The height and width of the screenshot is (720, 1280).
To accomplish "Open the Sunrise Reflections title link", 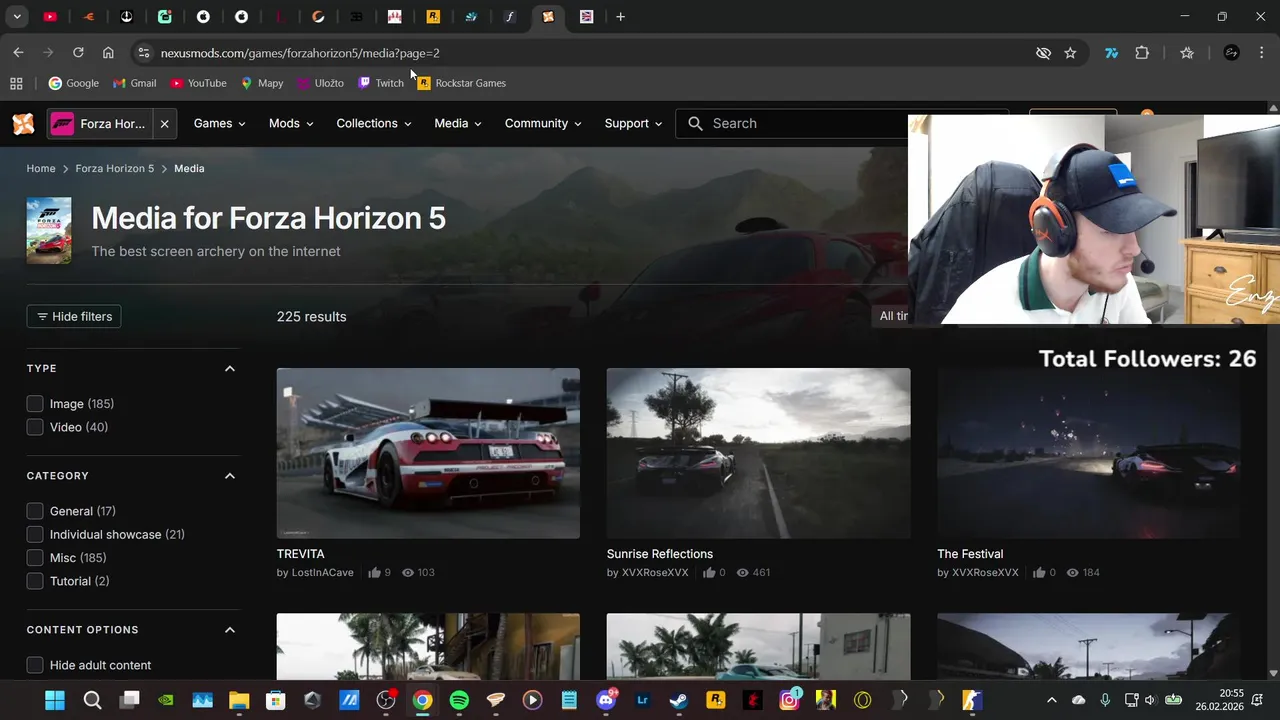I will [660, 554].
